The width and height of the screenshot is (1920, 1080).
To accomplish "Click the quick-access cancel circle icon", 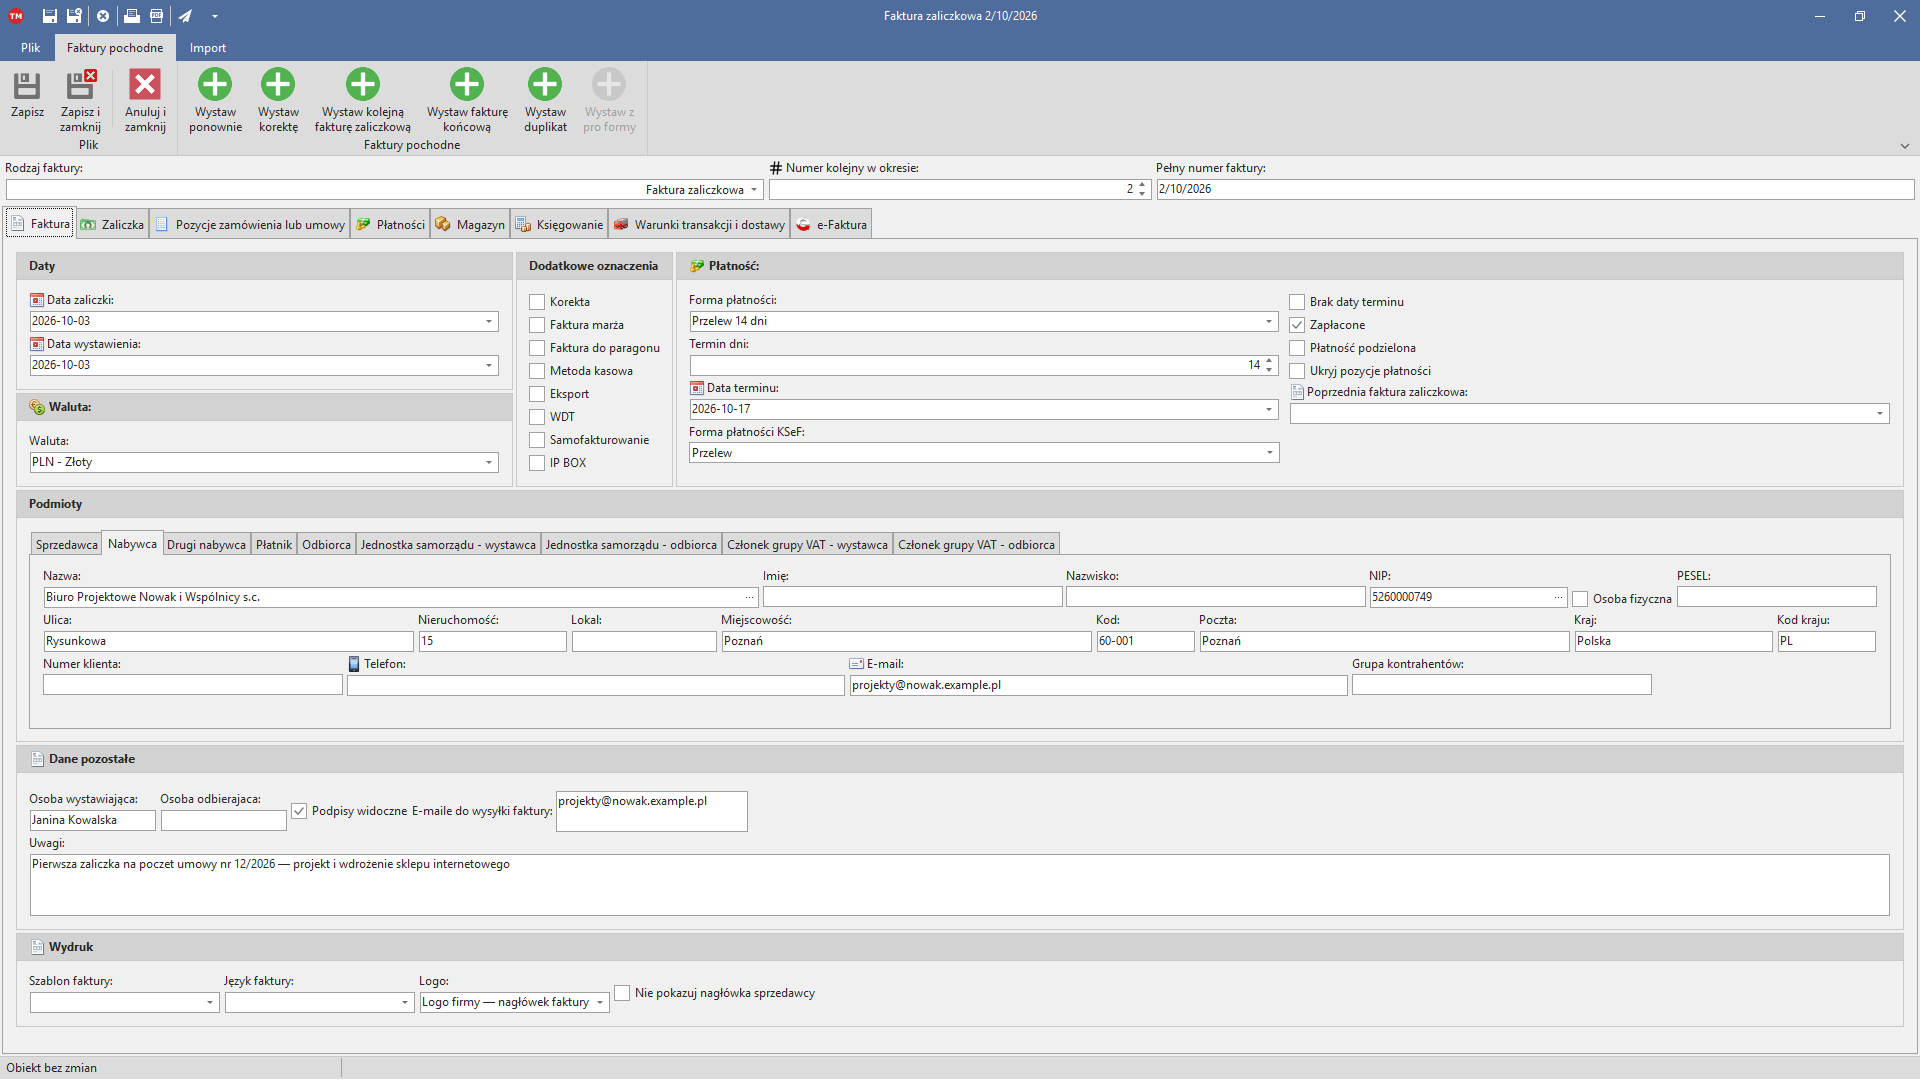I will tap(103, 16).
